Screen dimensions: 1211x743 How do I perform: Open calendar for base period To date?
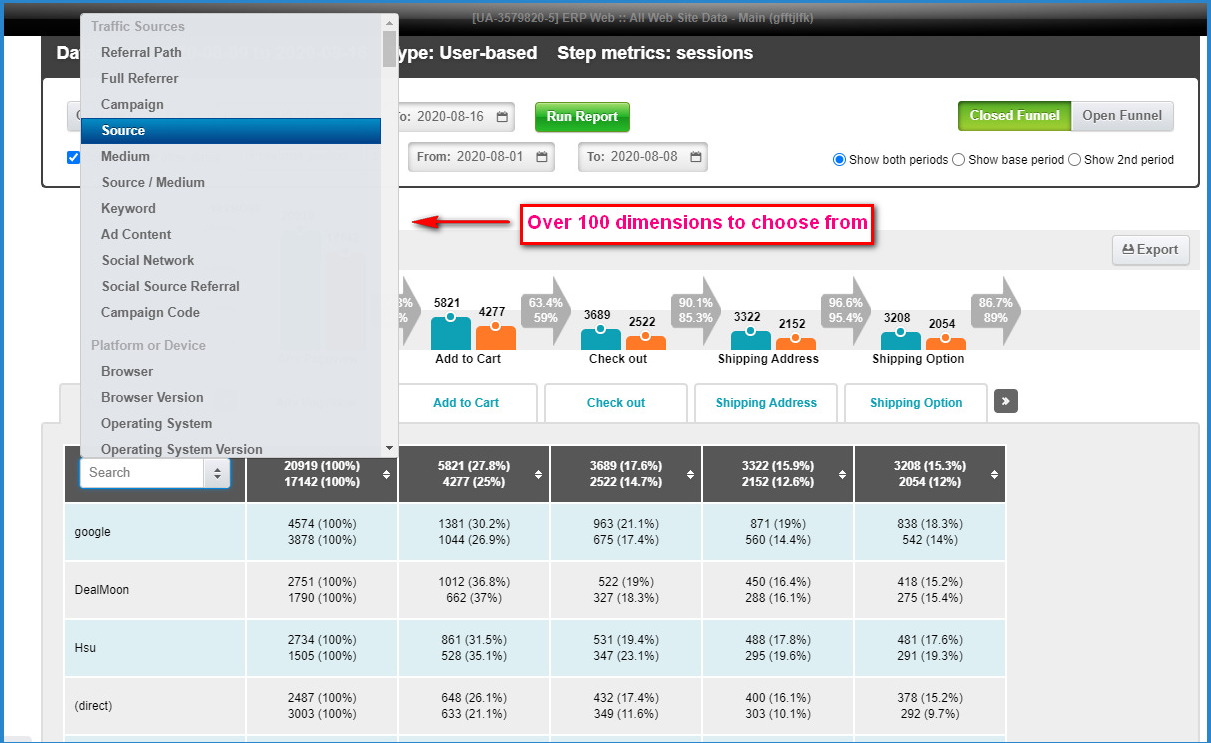502,117
